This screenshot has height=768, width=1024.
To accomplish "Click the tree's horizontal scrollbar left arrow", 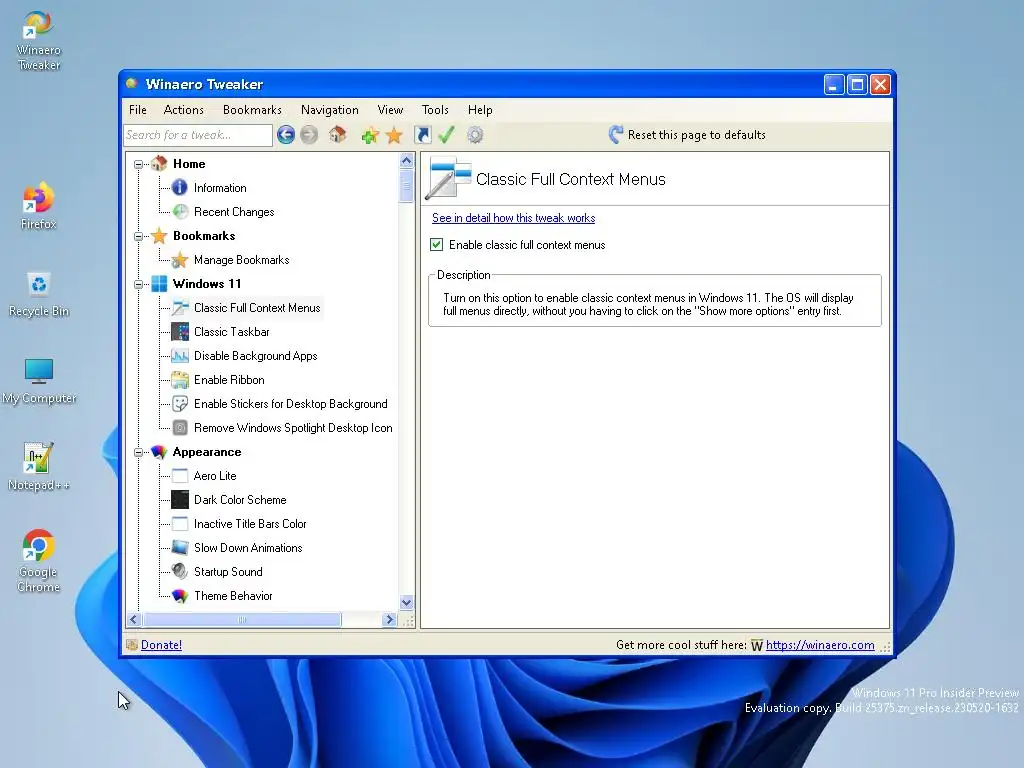I will tap(134, 619).
